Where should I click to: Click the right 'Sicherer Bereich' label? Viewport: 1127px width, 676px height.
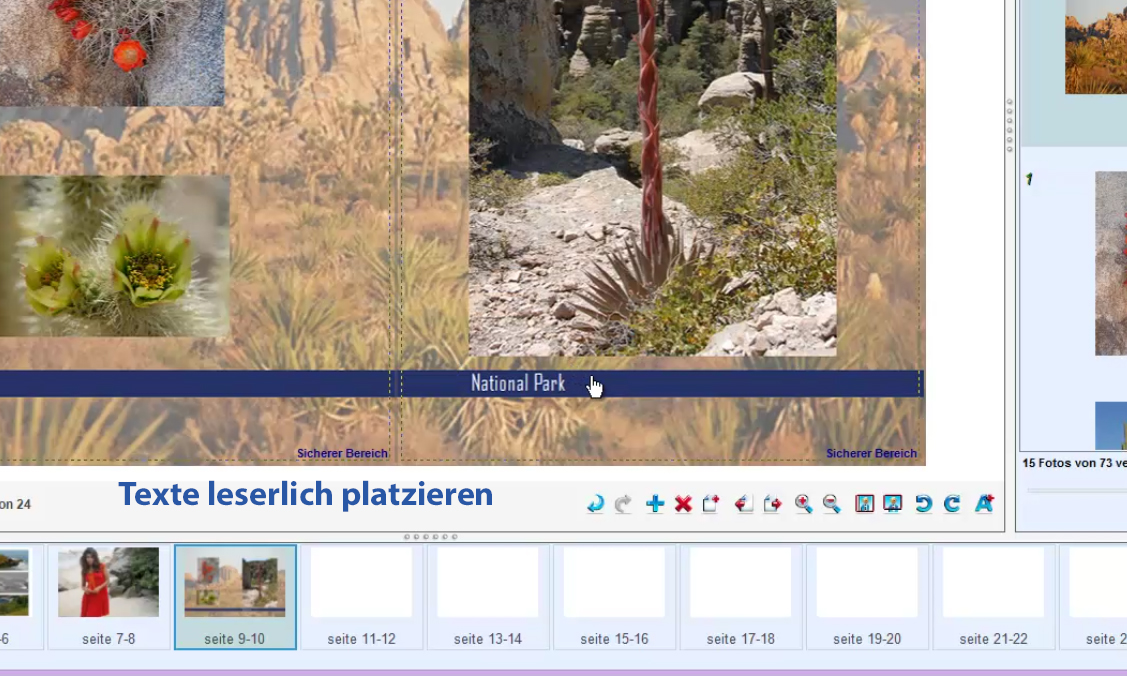pos(871,453)
